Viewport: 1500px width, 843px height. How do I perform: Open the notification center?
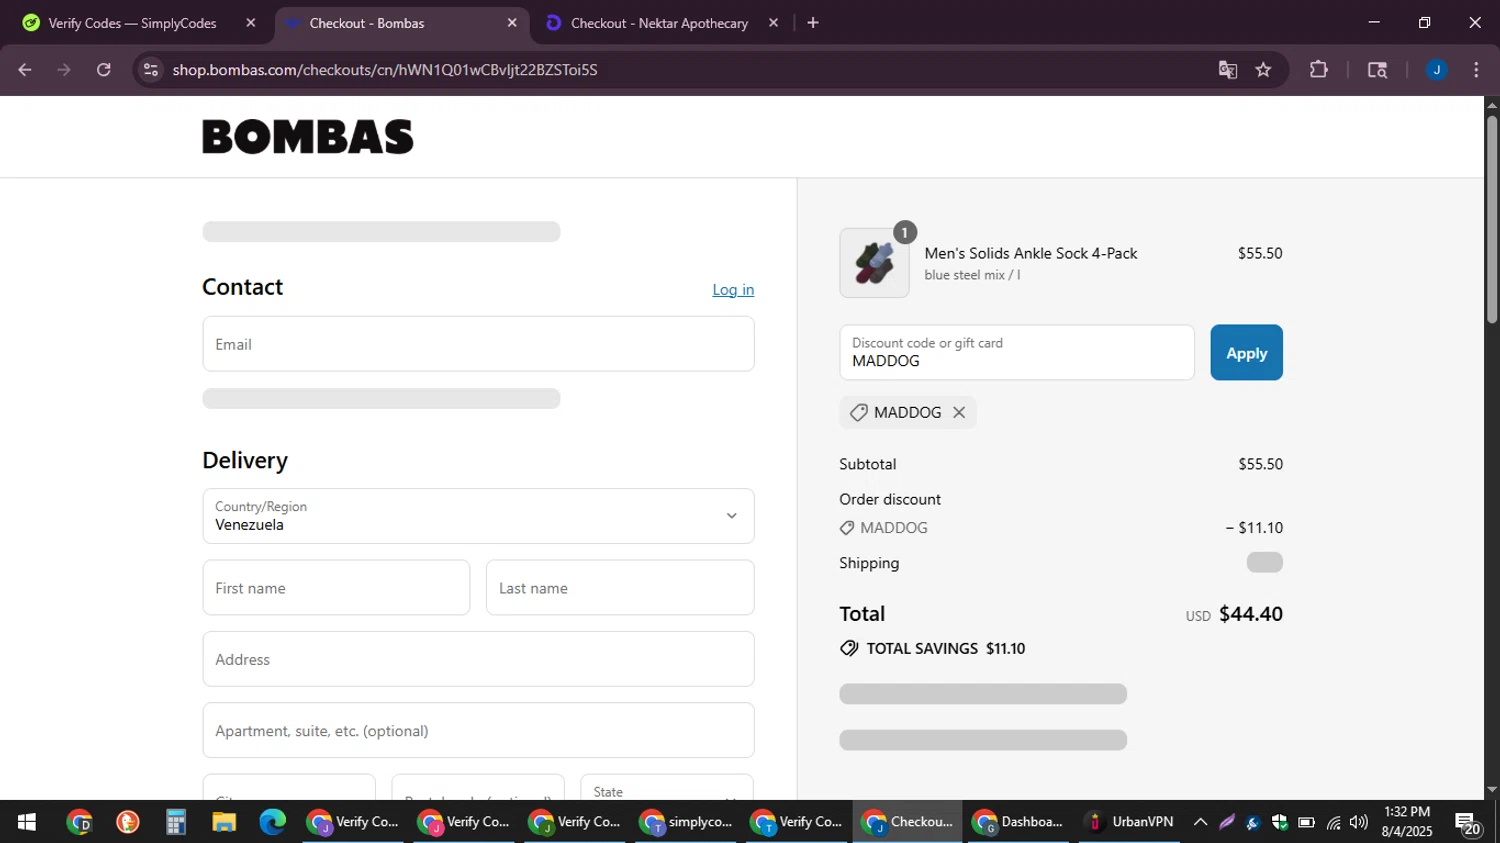1468,823
